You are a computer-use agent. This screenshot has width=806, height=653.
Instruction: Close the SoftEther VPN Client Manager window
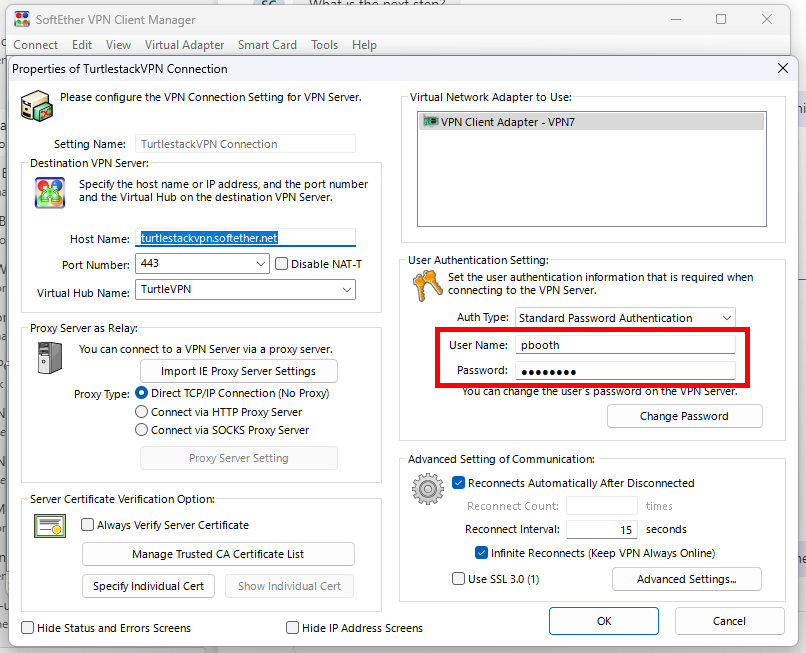coord(767,20)
